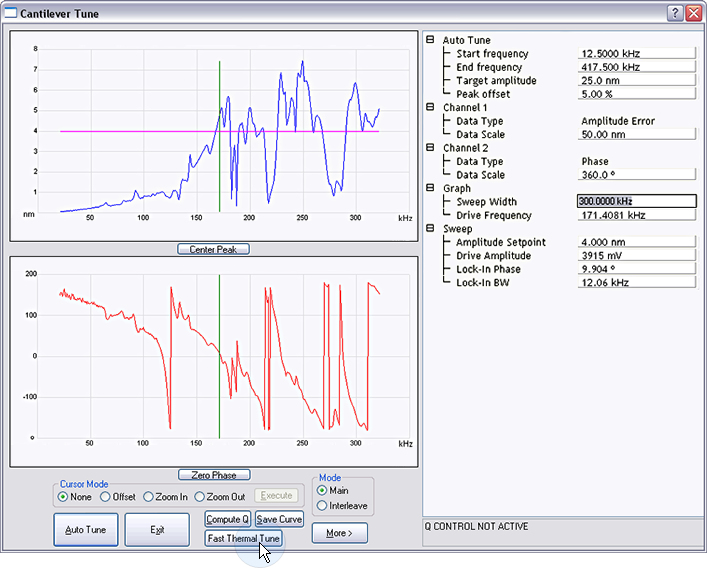707x577 pixels.
Task: Edit the Start frequency field
Action: 636,53
